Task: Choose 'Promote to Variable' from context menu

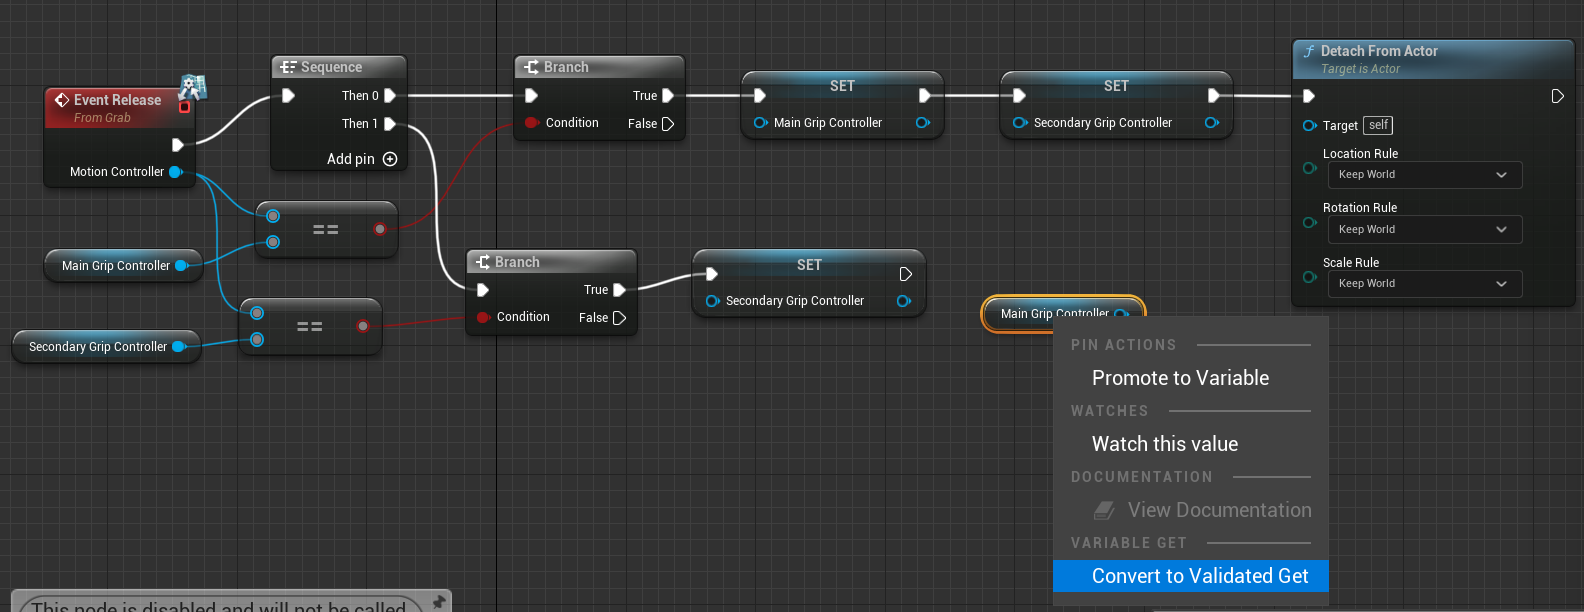Action: pyautogui.click(x=1180, y=378)
